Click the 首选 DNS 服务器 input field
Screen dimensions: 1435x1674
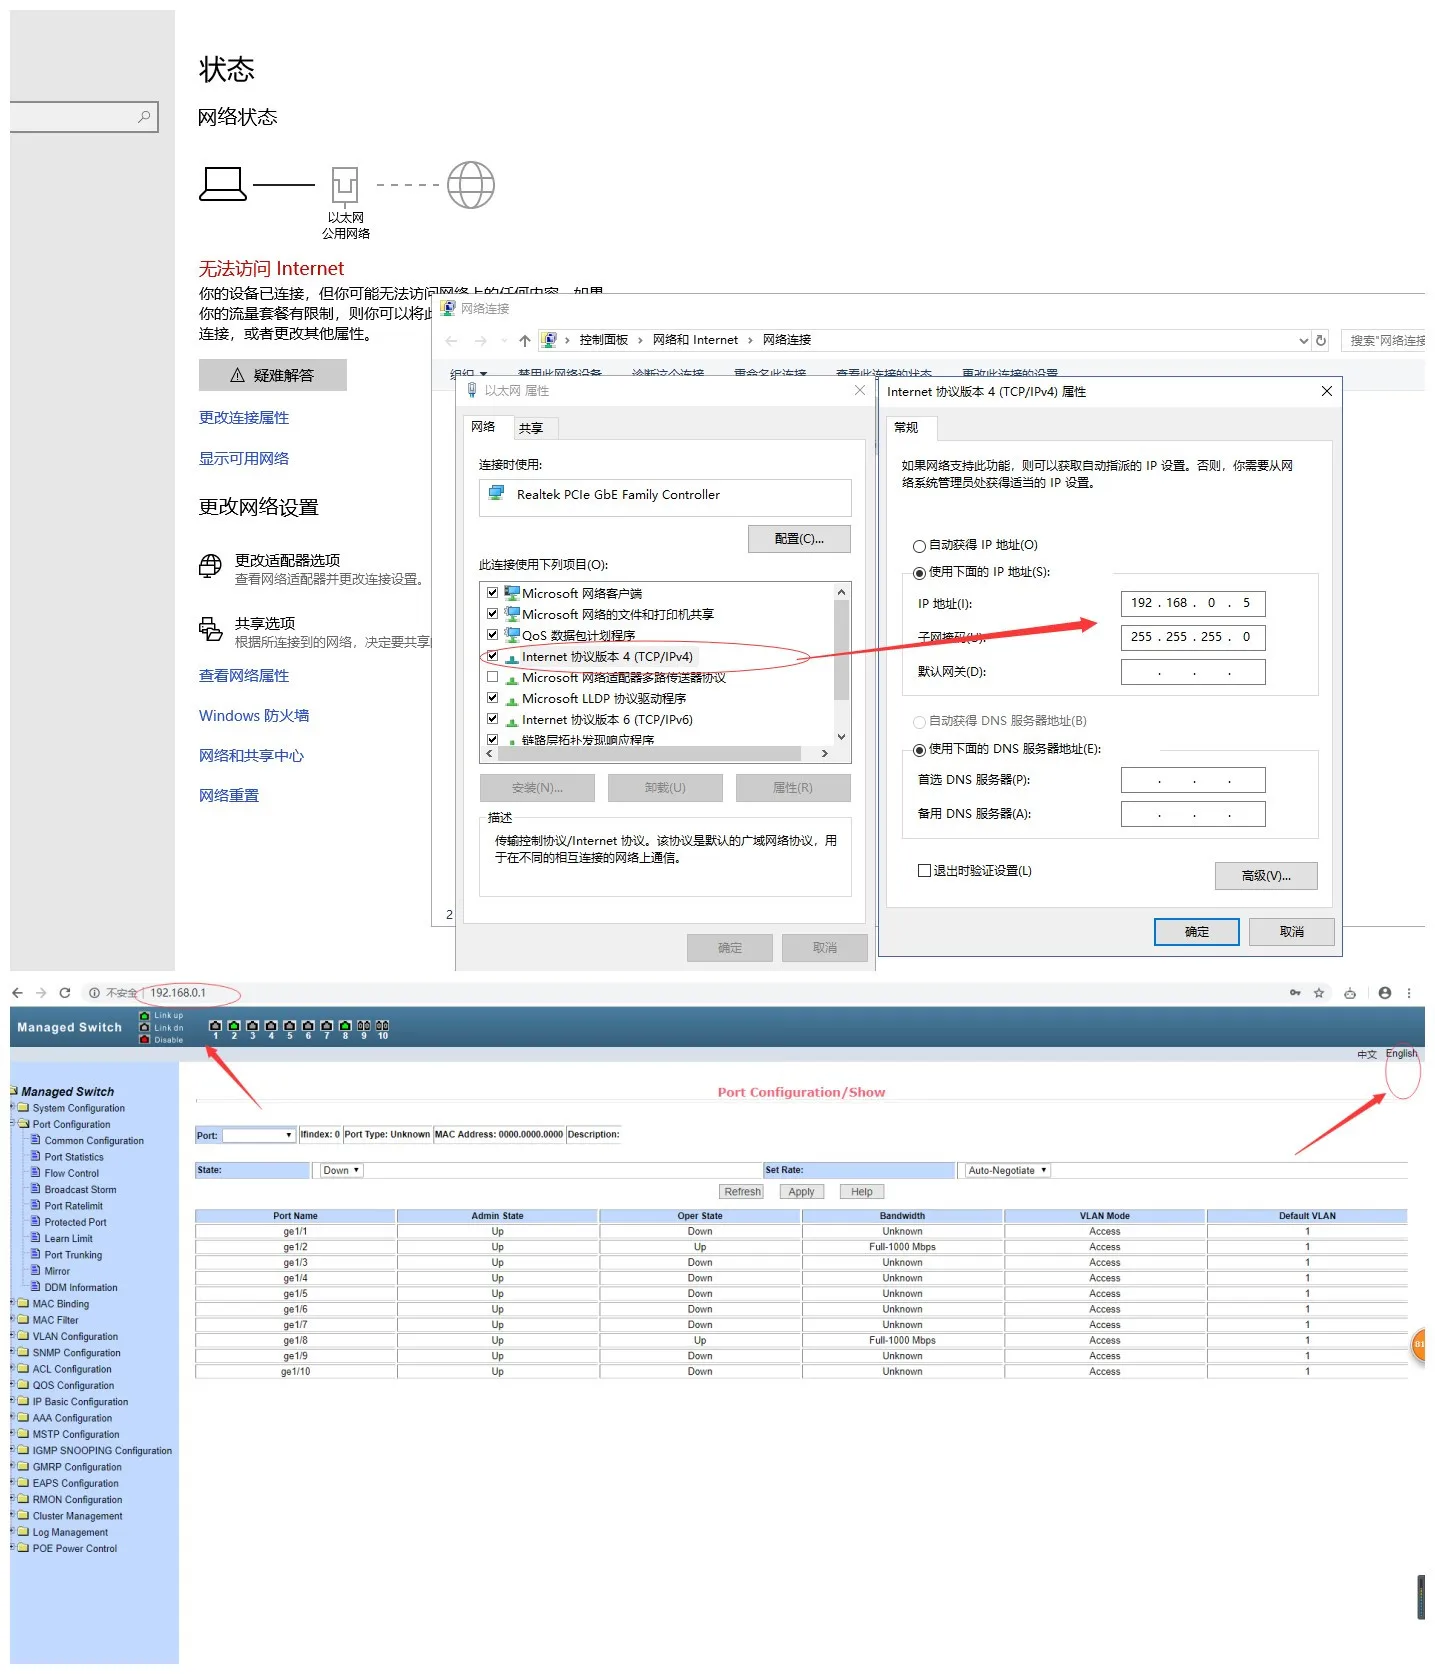(x=1193, y=780)
